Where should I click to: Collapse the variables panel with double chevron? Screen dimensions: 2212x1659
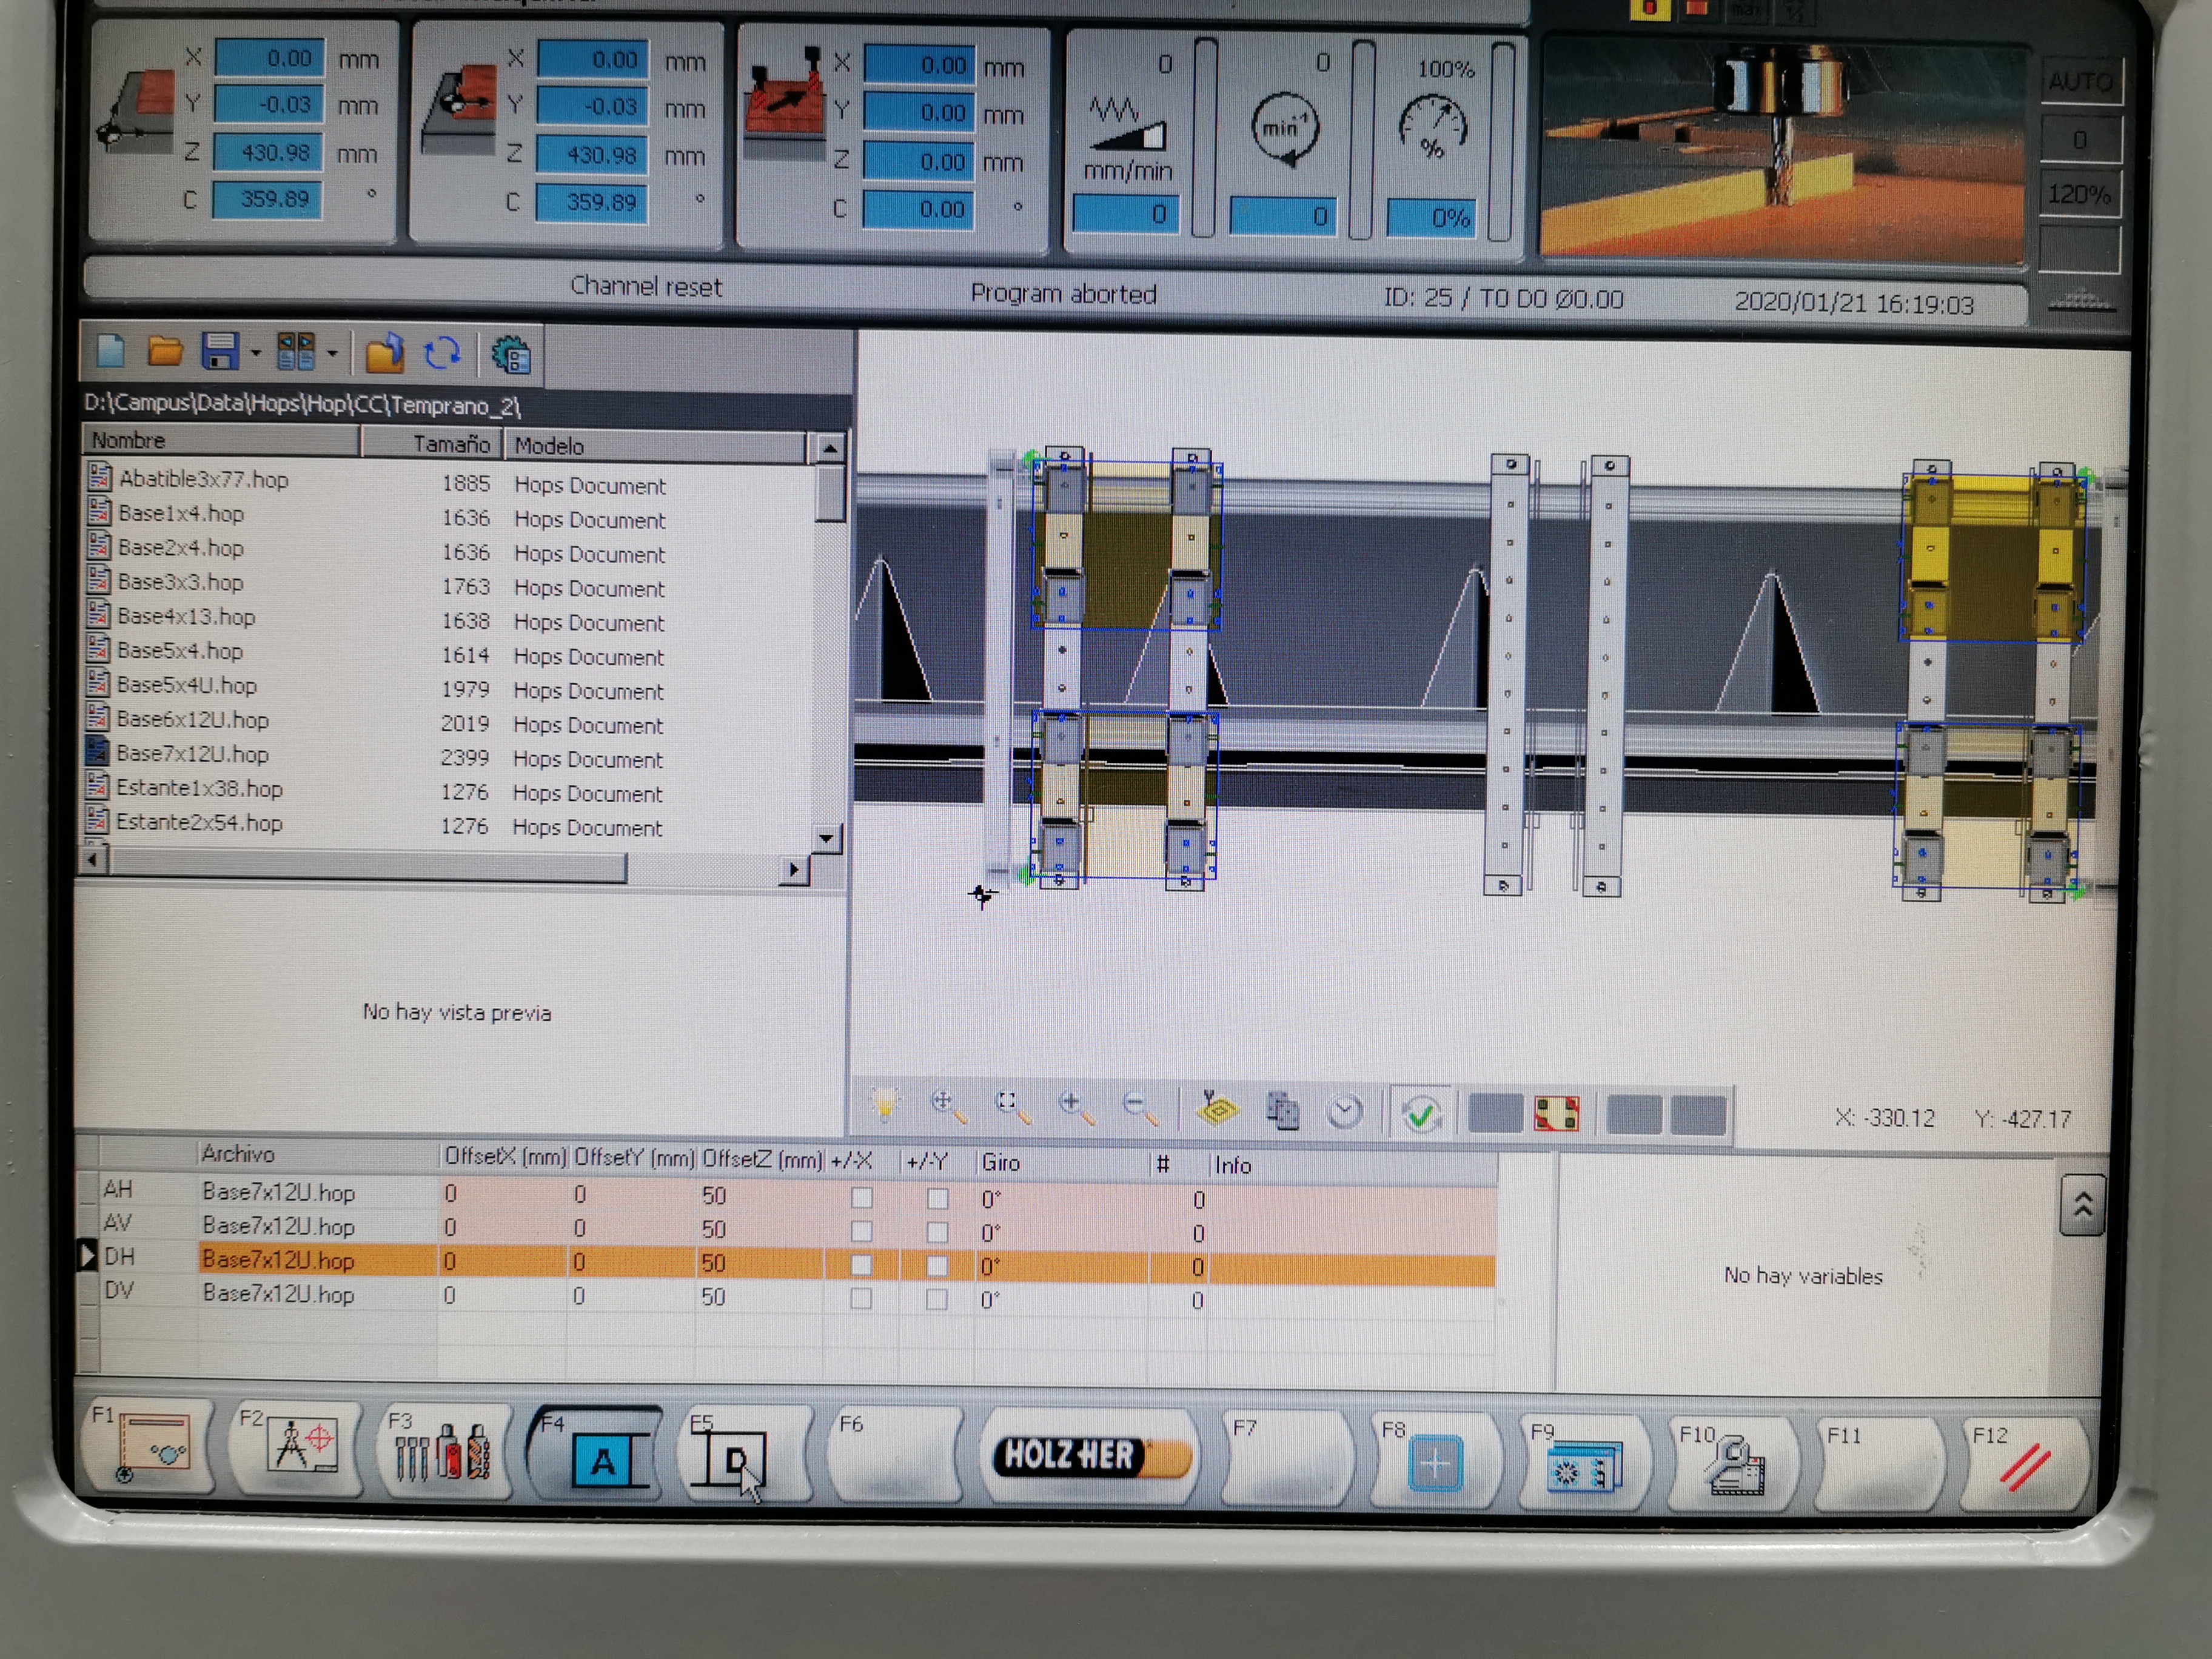(2082, 1205)
